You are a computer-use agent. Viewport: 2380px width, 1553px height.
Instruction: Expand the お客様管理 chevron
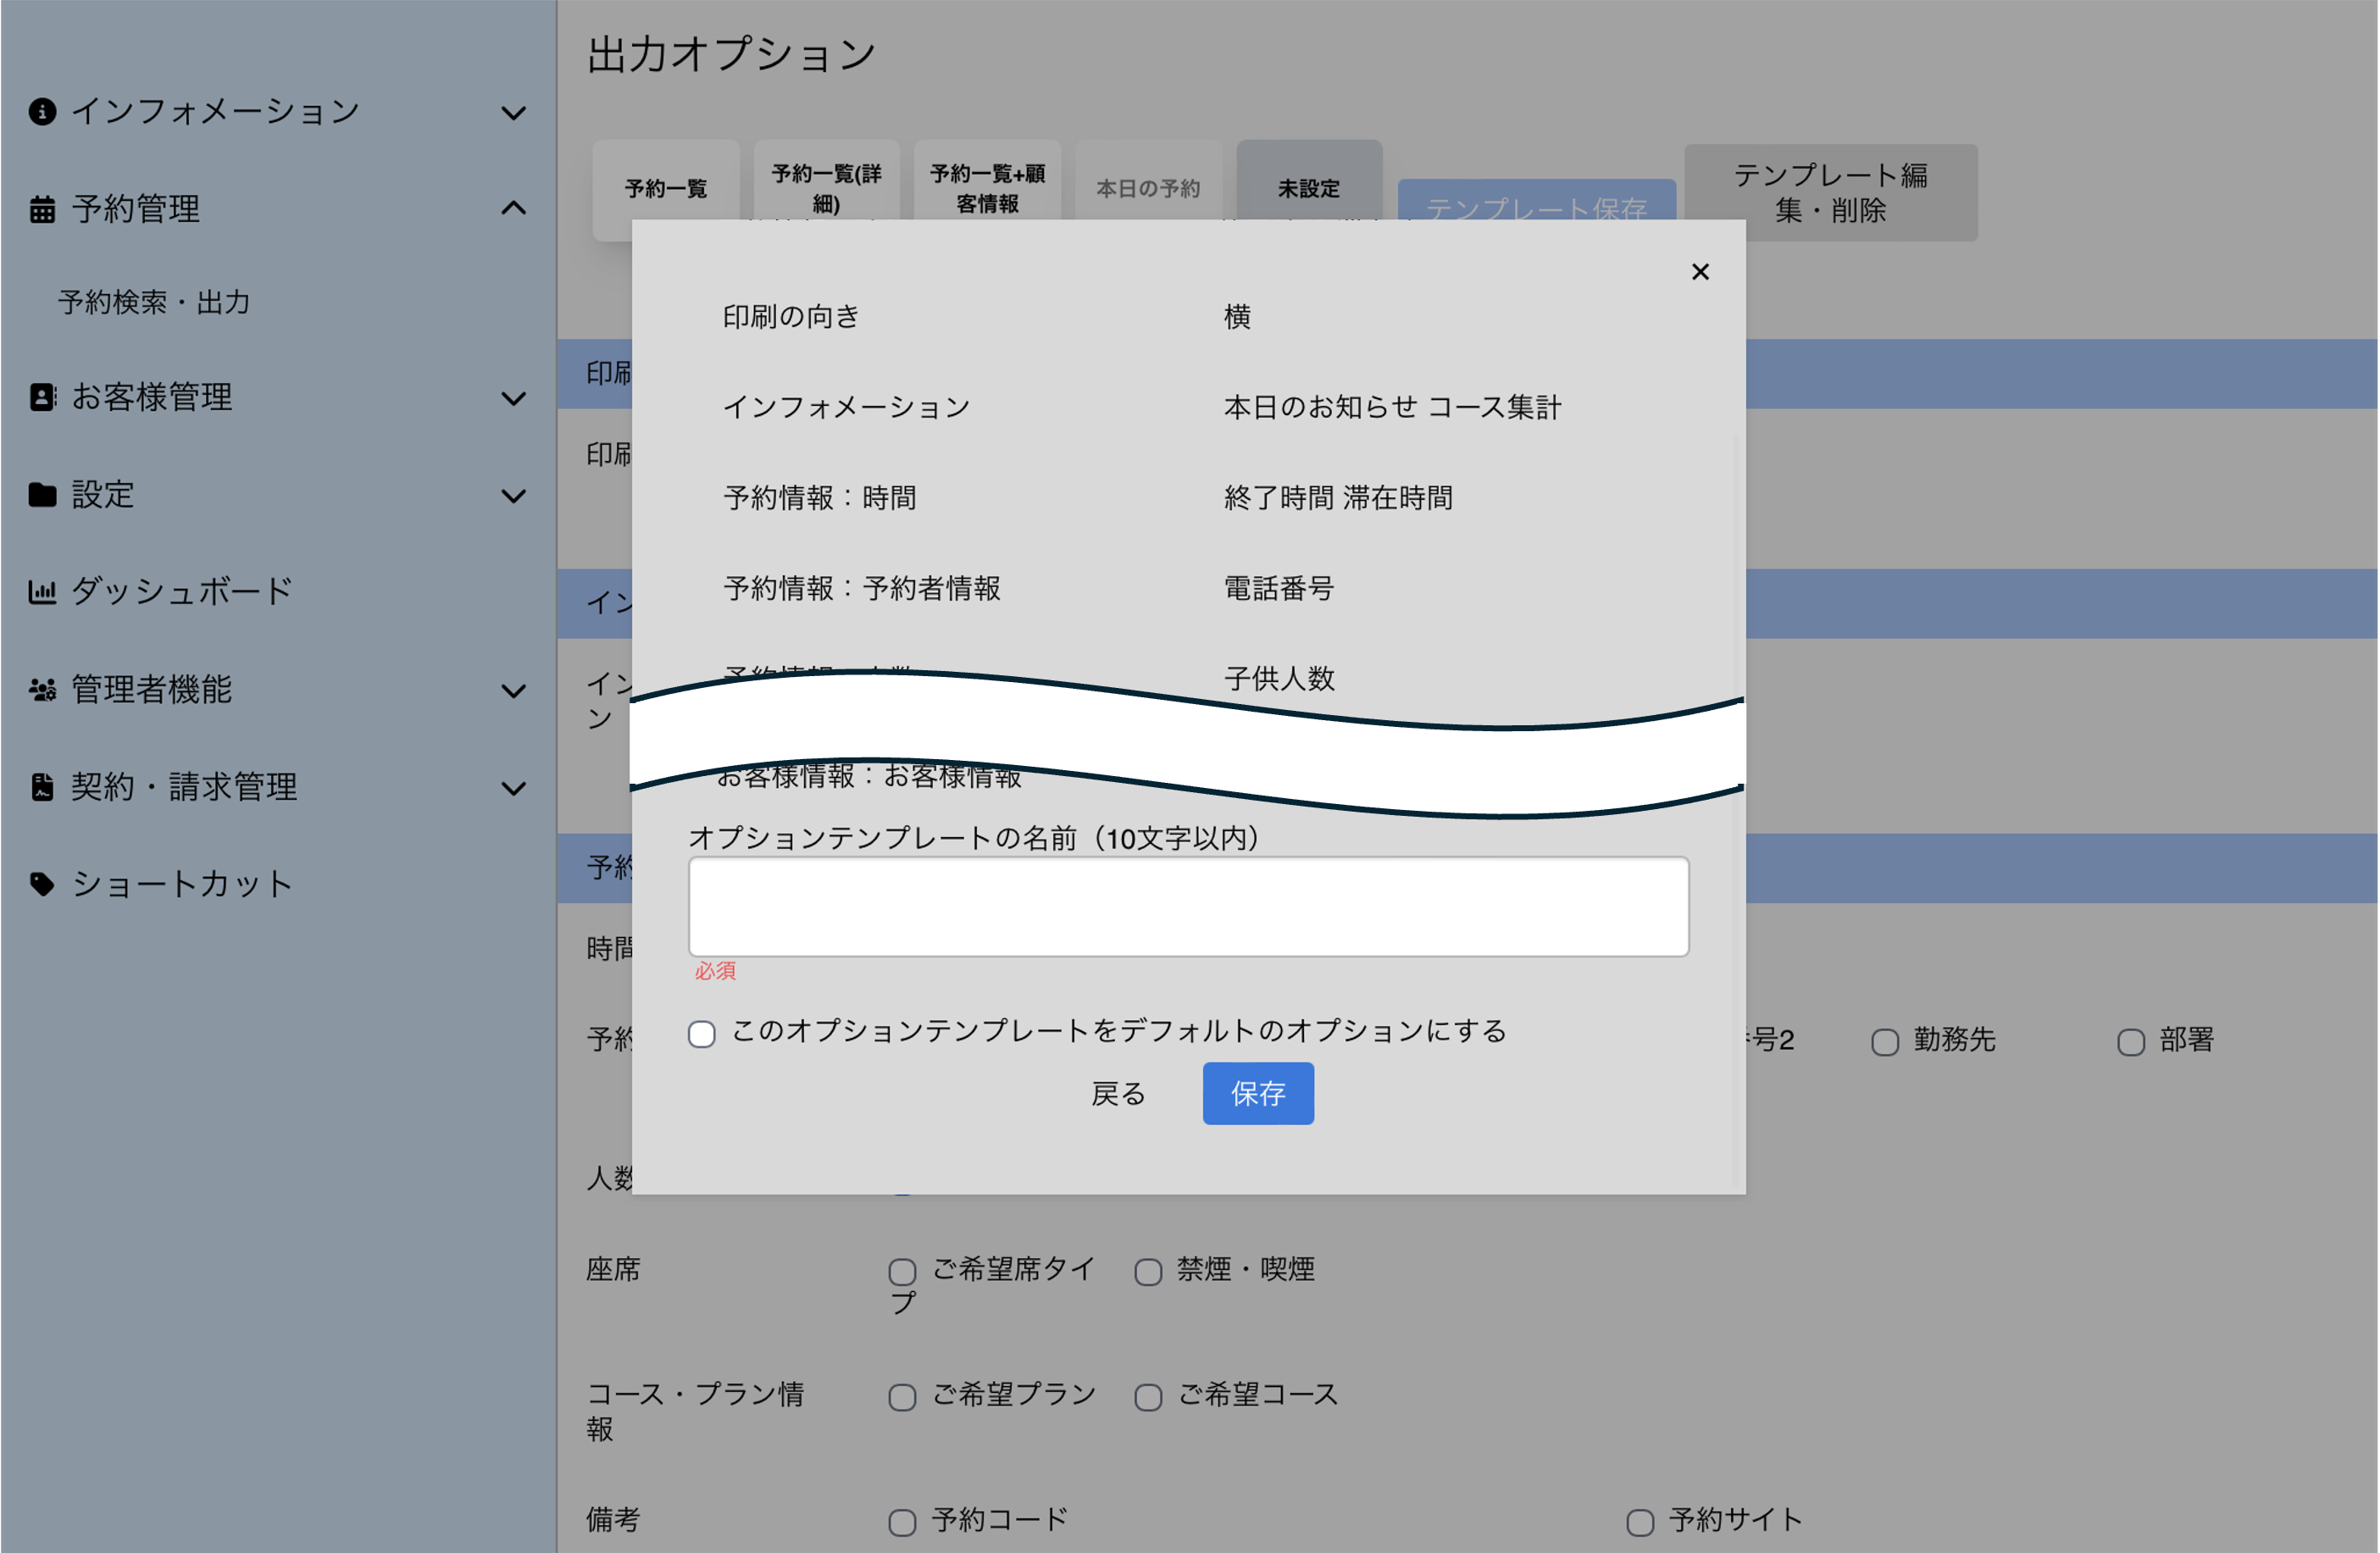[x=513, y=399]
